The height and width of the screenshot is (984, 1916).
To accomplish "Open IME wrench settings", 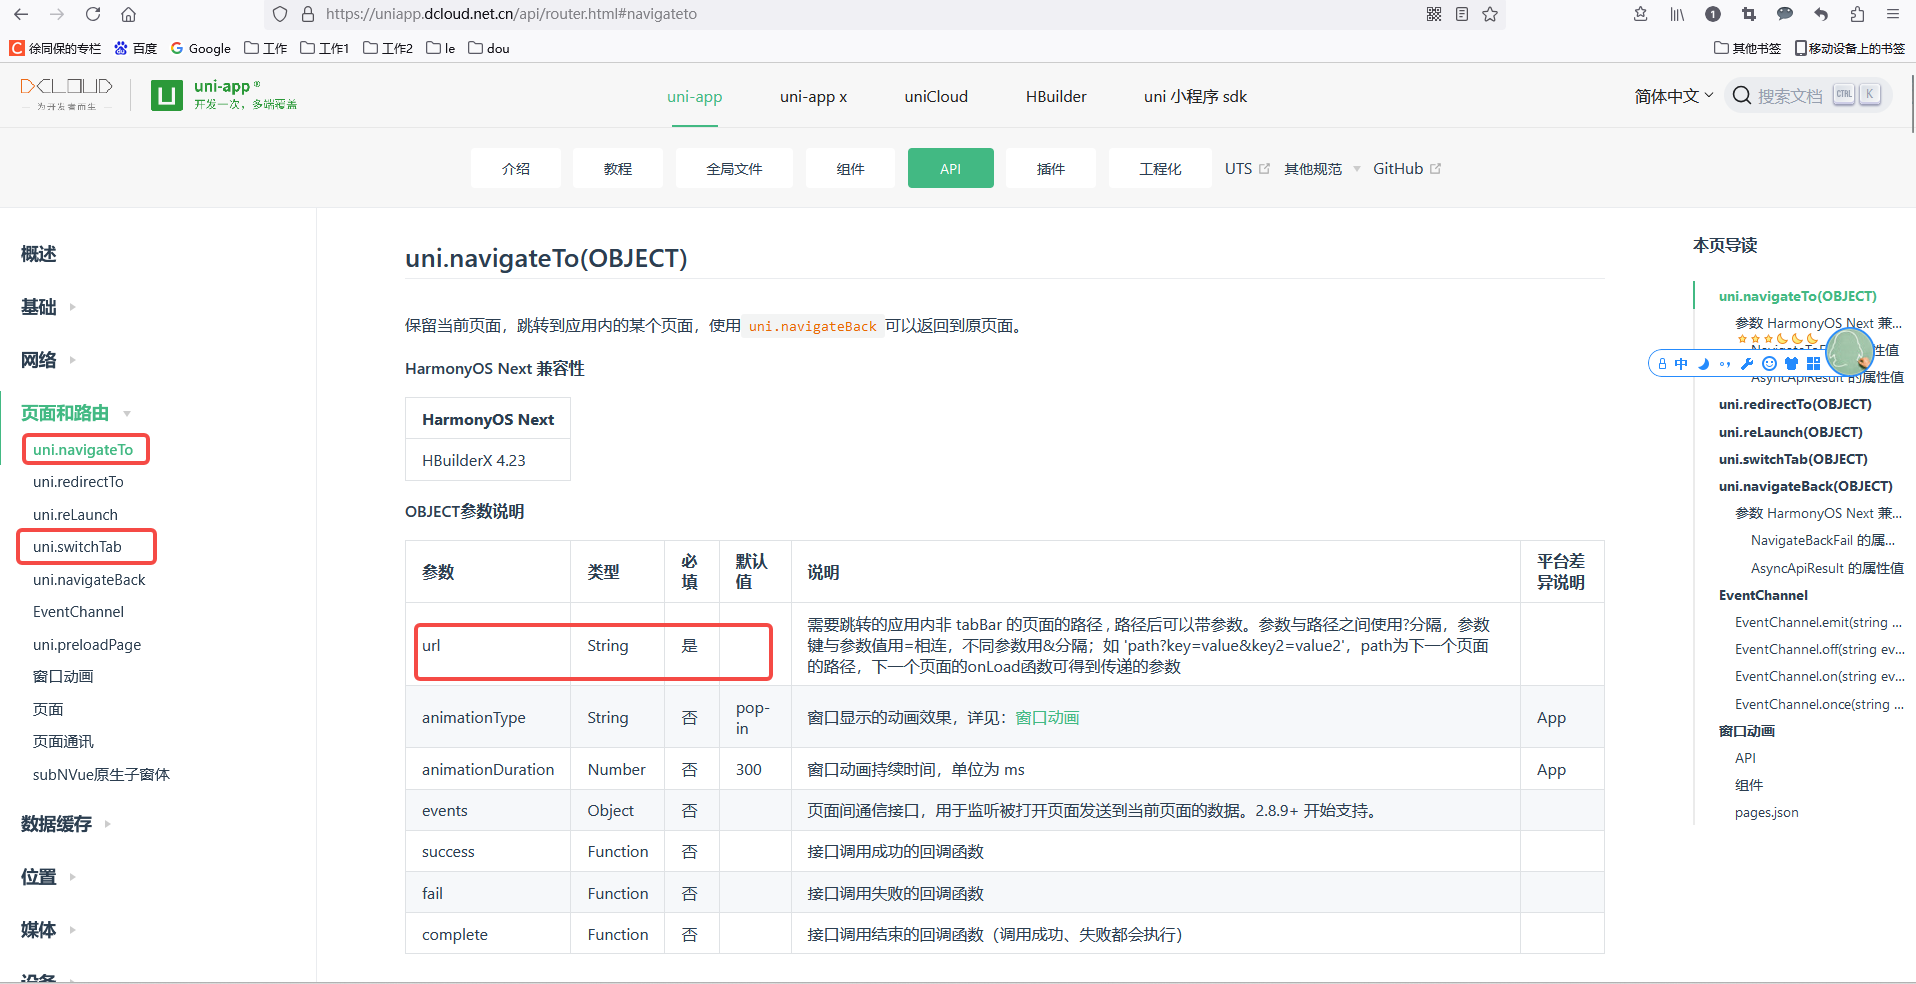I will pos(1747,364).
